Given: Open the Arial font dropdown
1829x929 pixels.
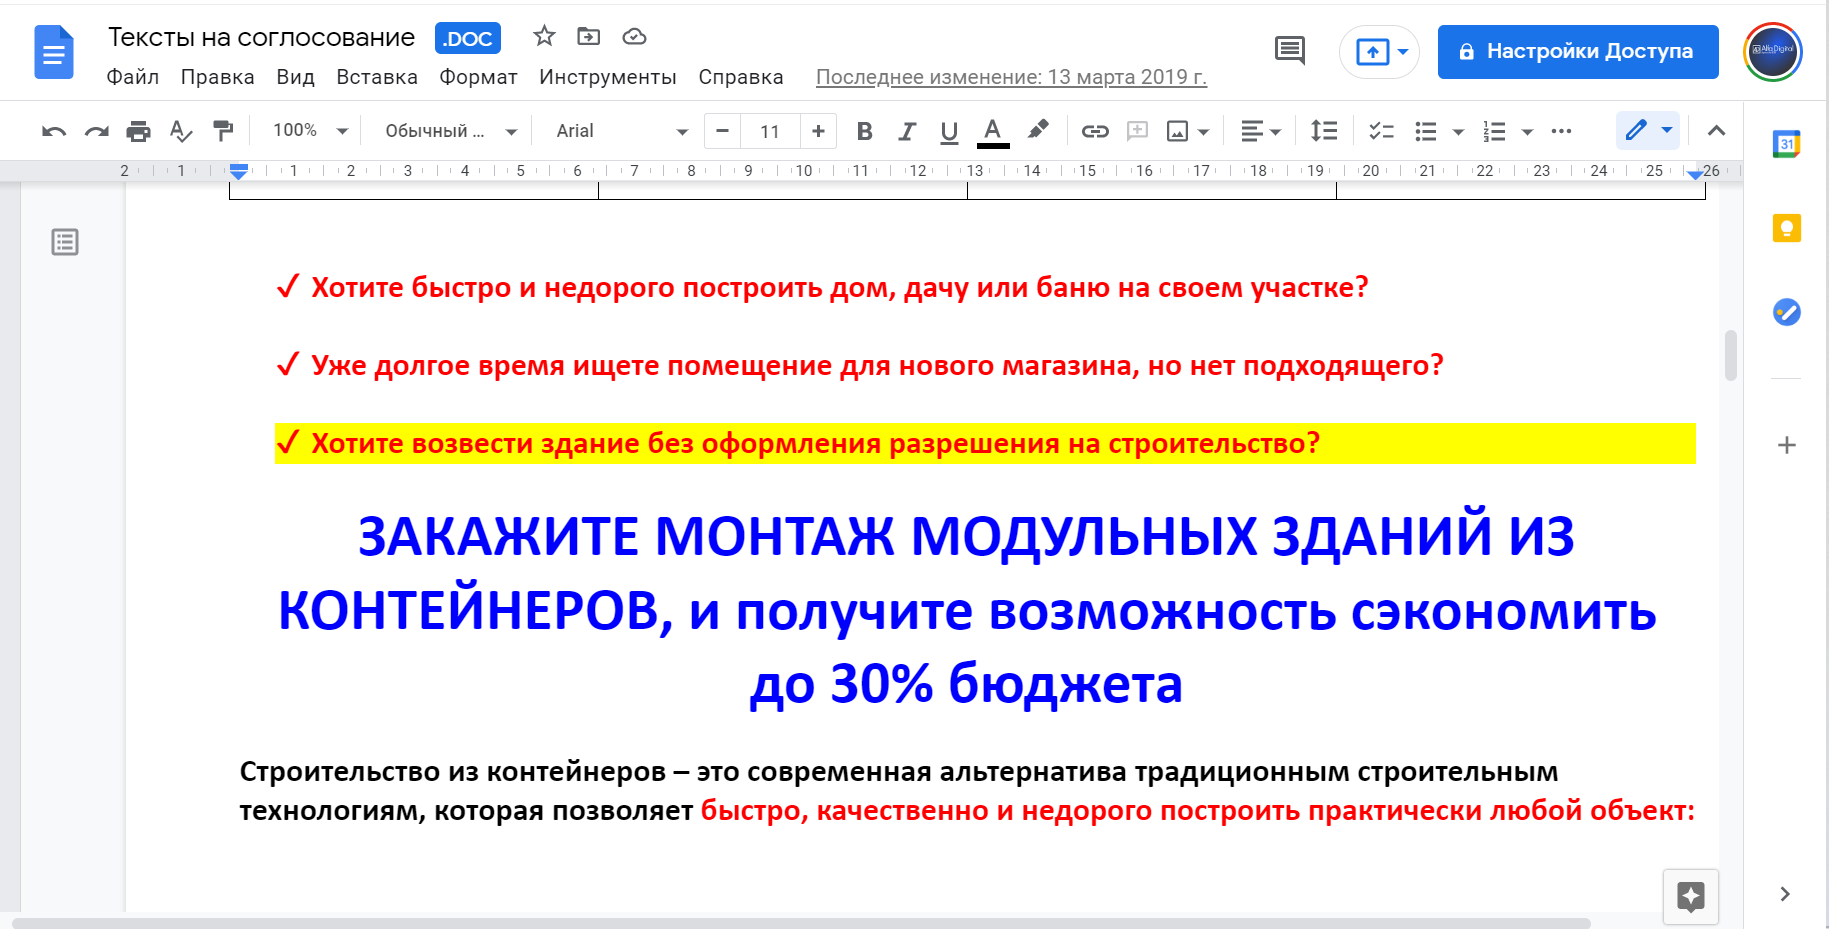Looking at the screenshot, I should 622,131.
